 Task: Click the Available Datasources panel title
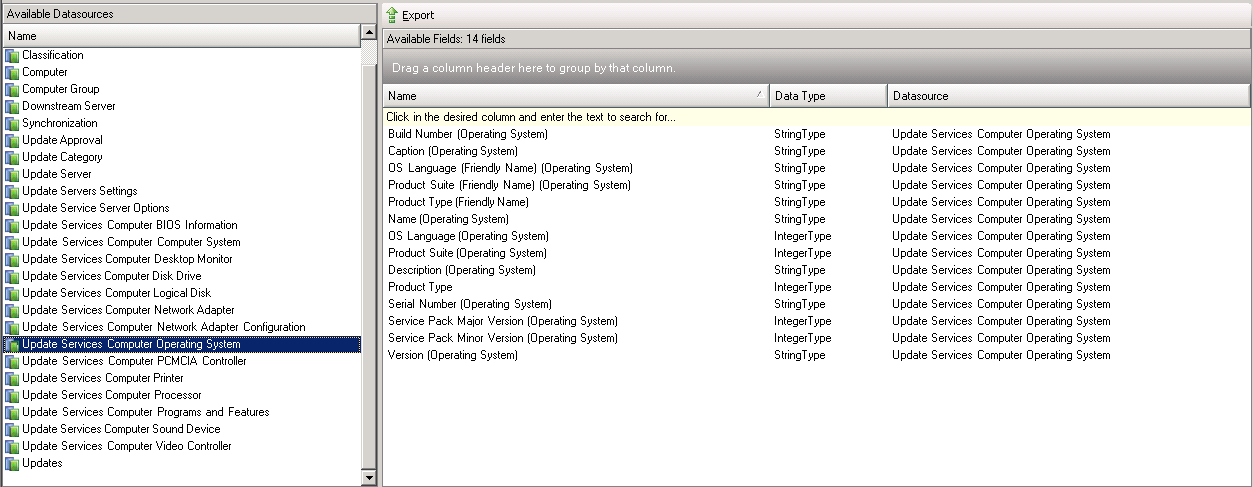(60, 14)
